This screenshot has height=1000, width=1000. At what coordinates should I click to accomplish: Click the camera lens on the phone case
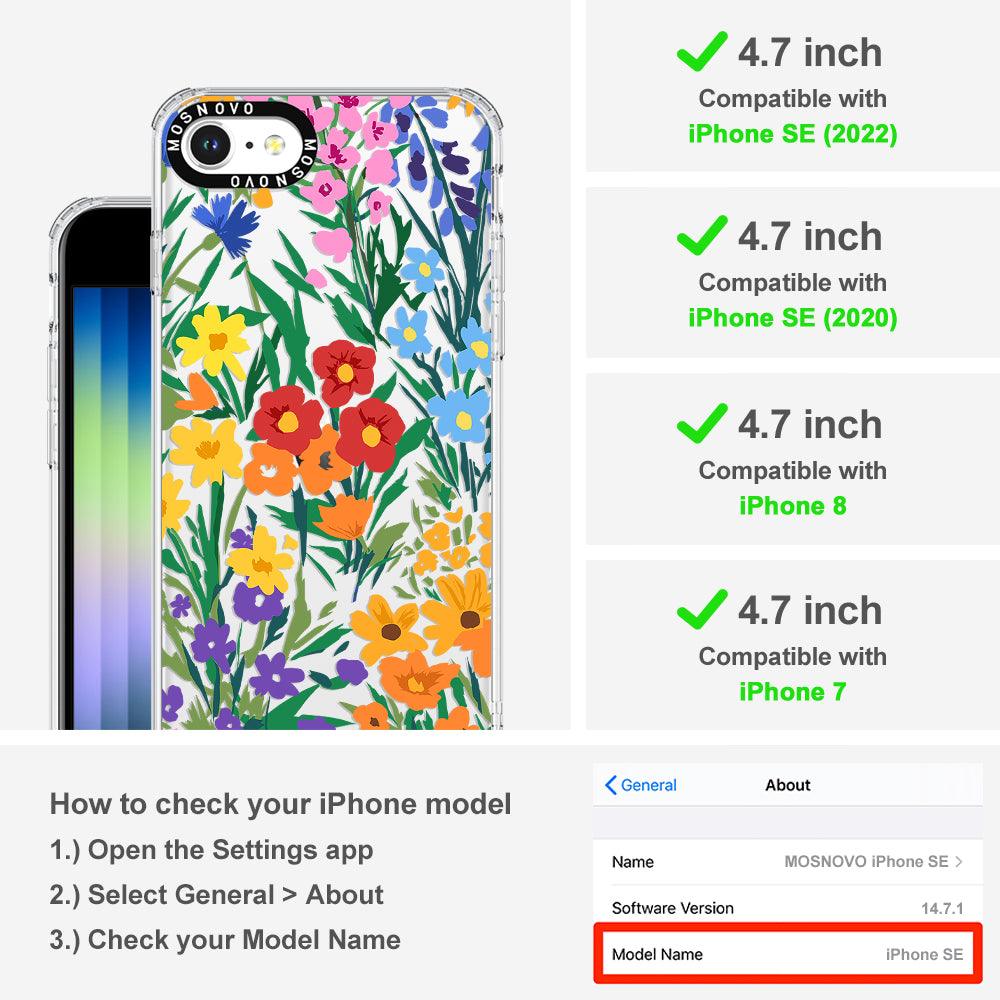coord(209,145)
